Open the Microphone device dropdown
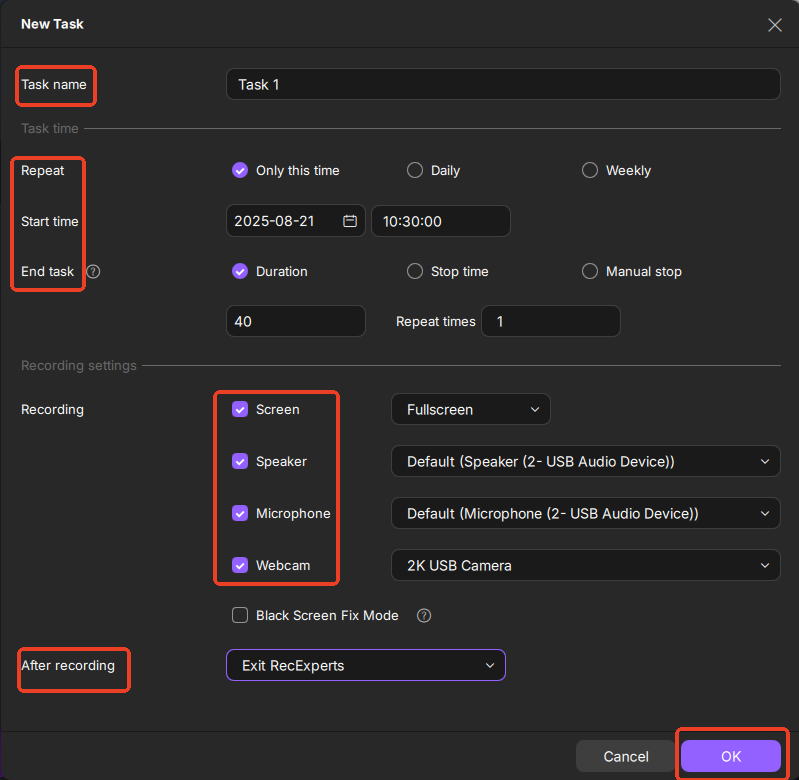Viewport: 799px width, 780px height. coord(585,513)
